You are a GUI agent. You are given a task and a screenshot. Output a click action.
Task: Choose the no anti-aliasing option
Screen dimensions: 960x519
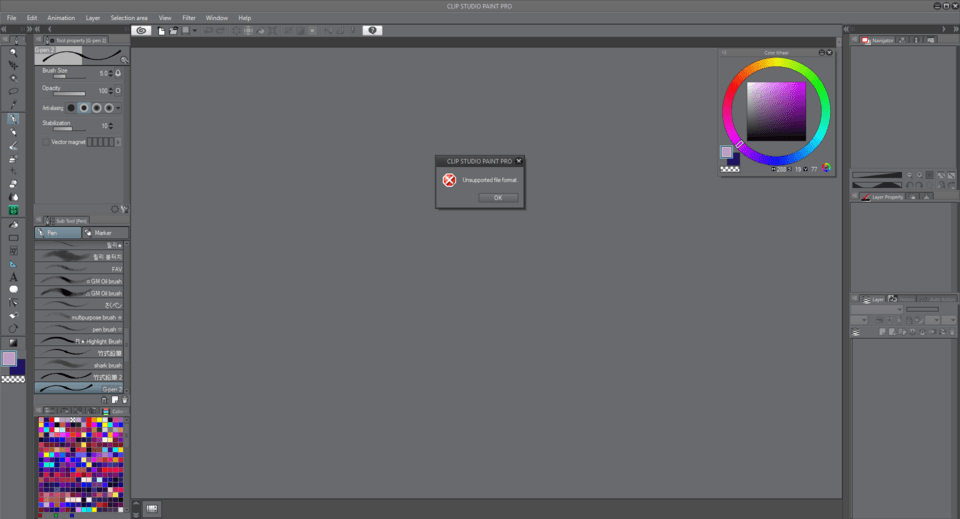pos(71,107)
